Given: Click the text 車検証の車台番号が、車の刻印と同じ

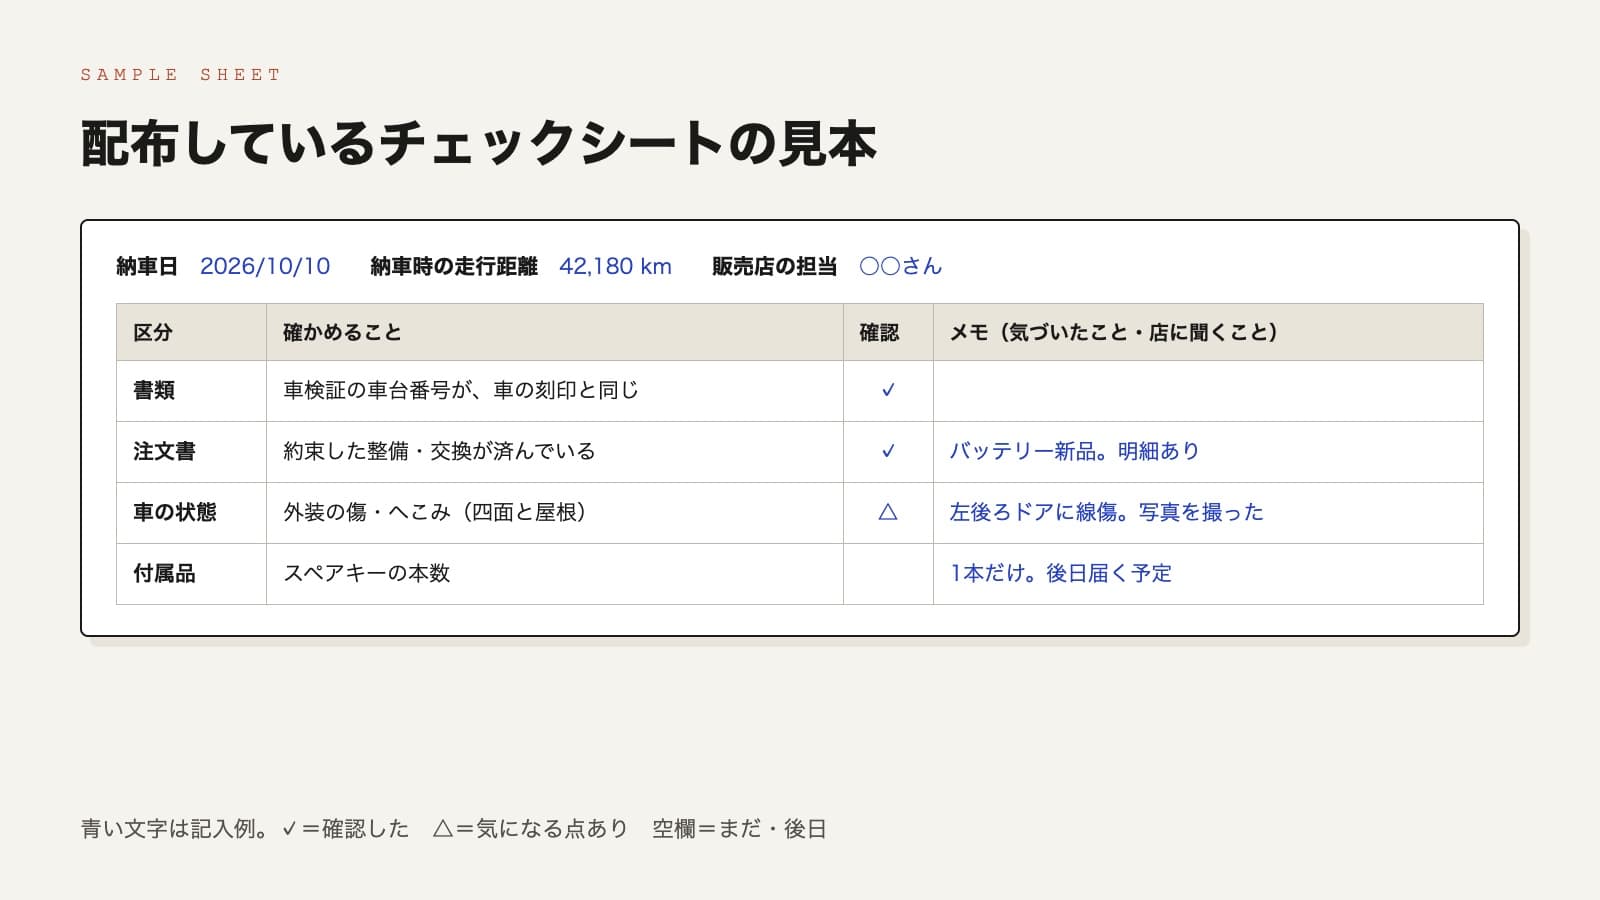Looking at the screenshot, I should (461, 390).
